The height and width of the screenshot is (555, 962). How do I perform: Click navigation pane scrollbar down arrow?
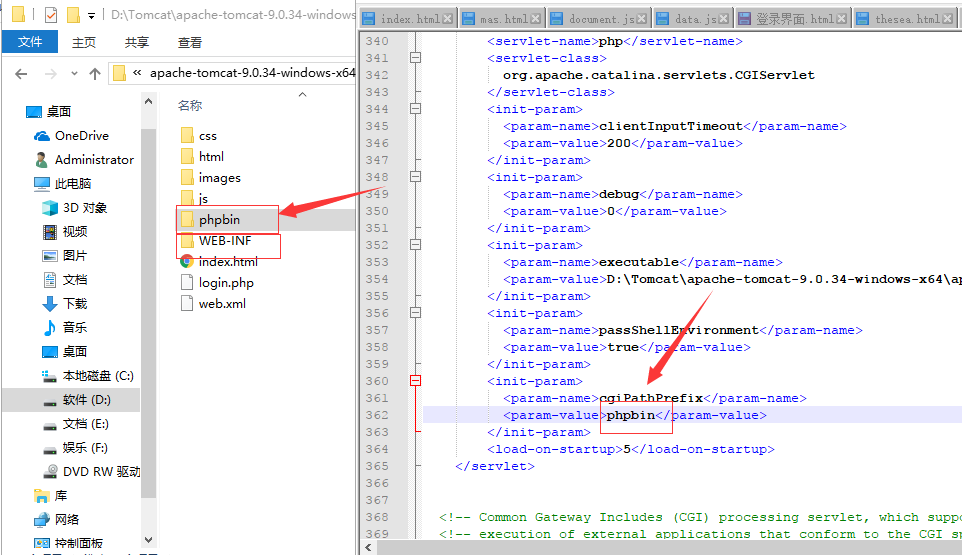[148, 540]
